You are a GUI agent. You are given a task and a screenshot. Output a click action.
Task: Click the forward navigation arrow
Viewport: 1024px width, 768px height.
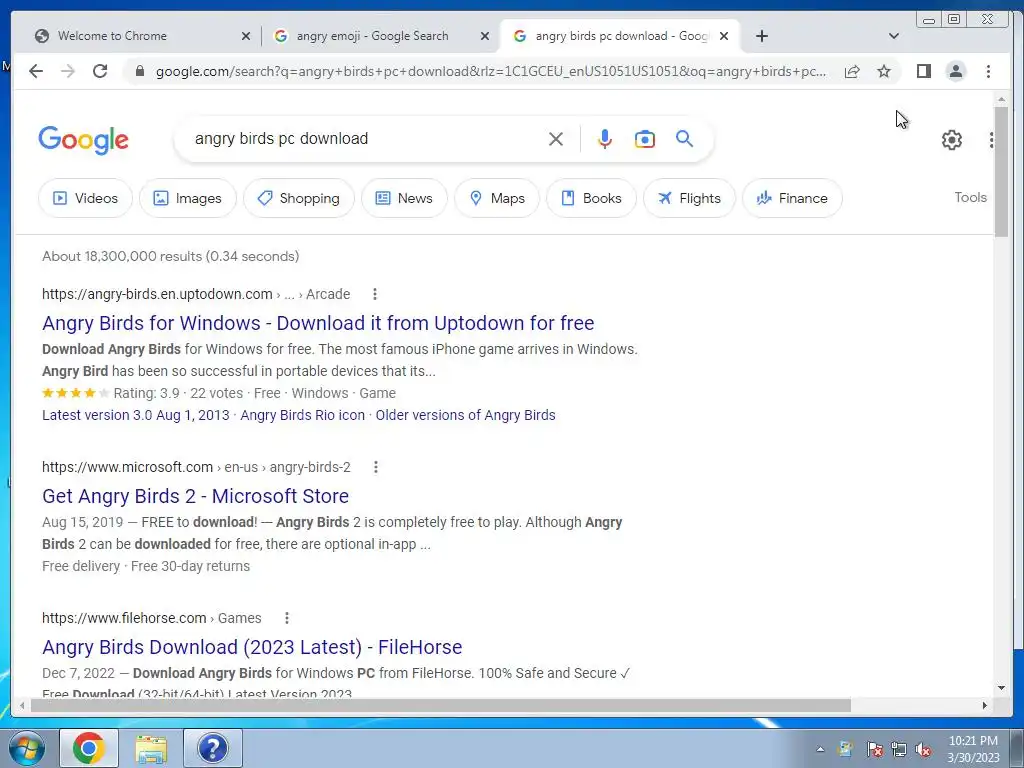click(x=68, y=71)
